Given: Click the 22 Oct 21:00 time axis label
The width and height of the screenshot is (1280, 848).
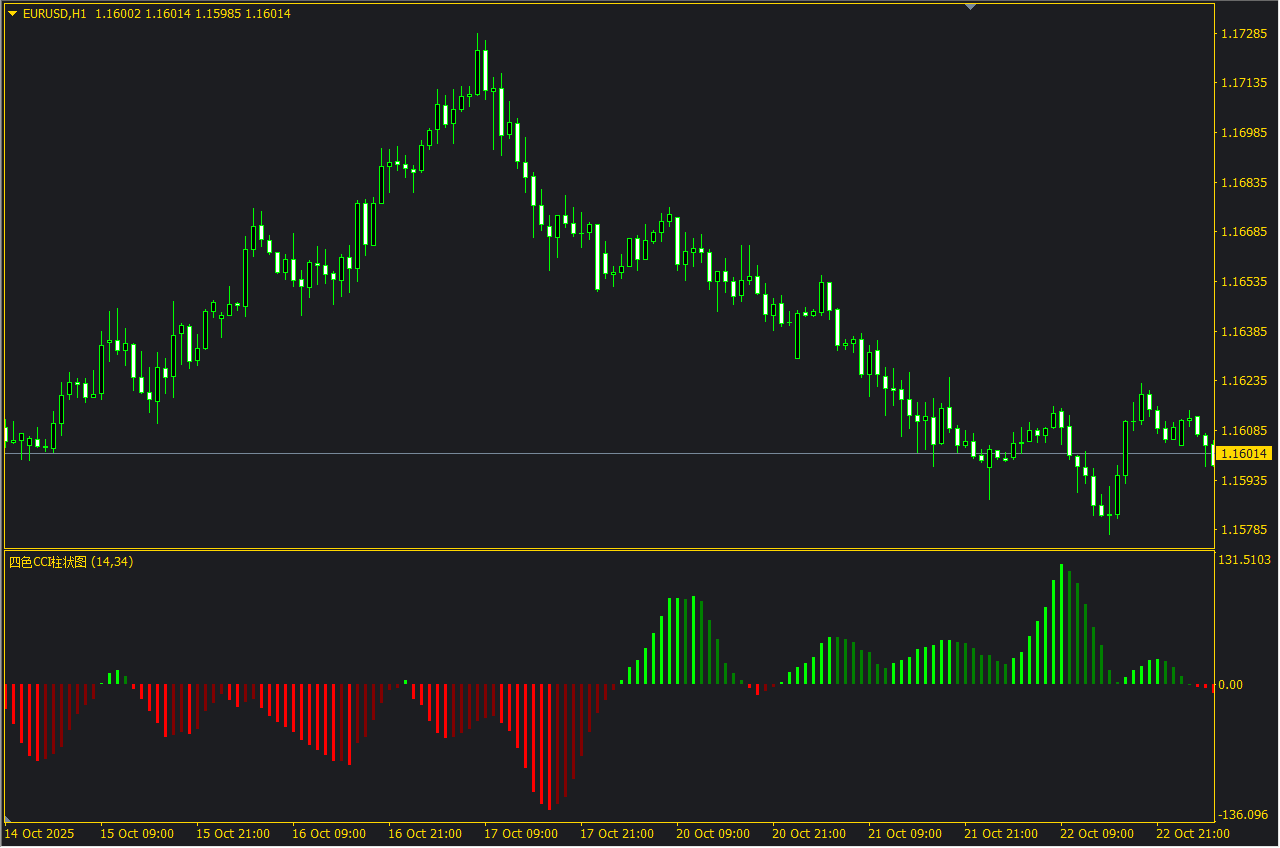Looking at the screenshot, I should 1192,833.
